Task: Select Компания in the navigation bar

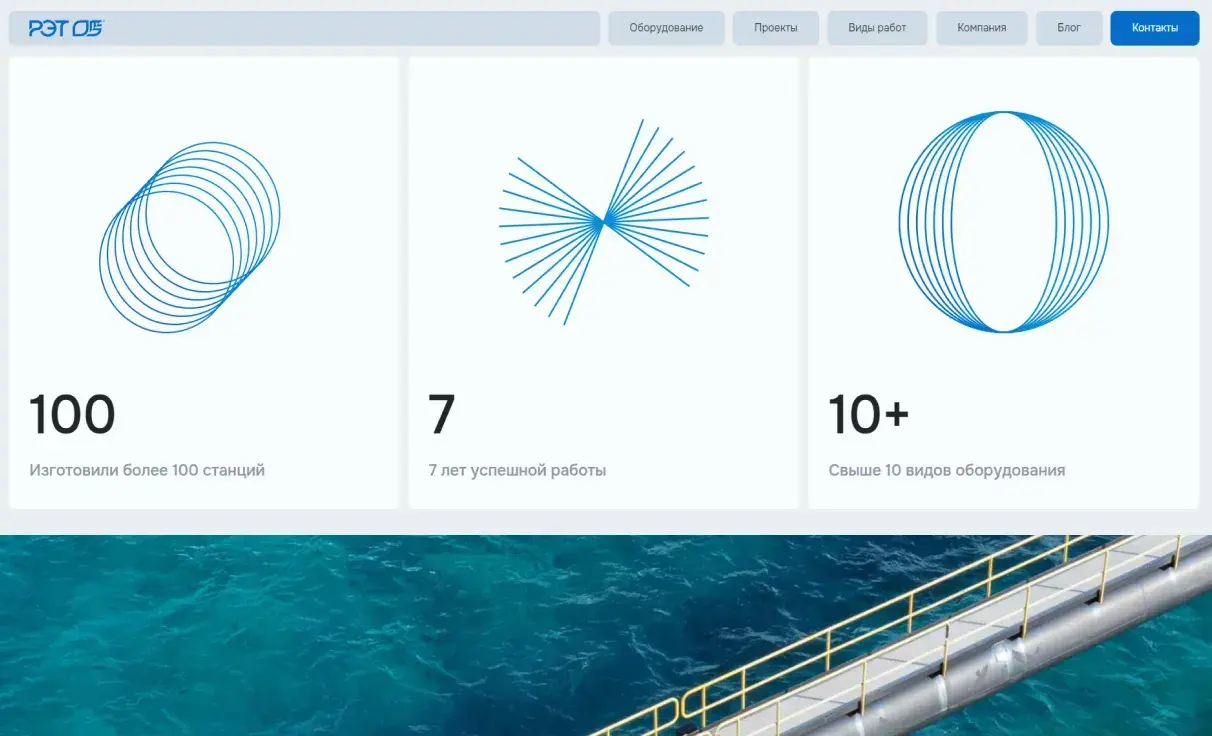Action: click(981, 28)
